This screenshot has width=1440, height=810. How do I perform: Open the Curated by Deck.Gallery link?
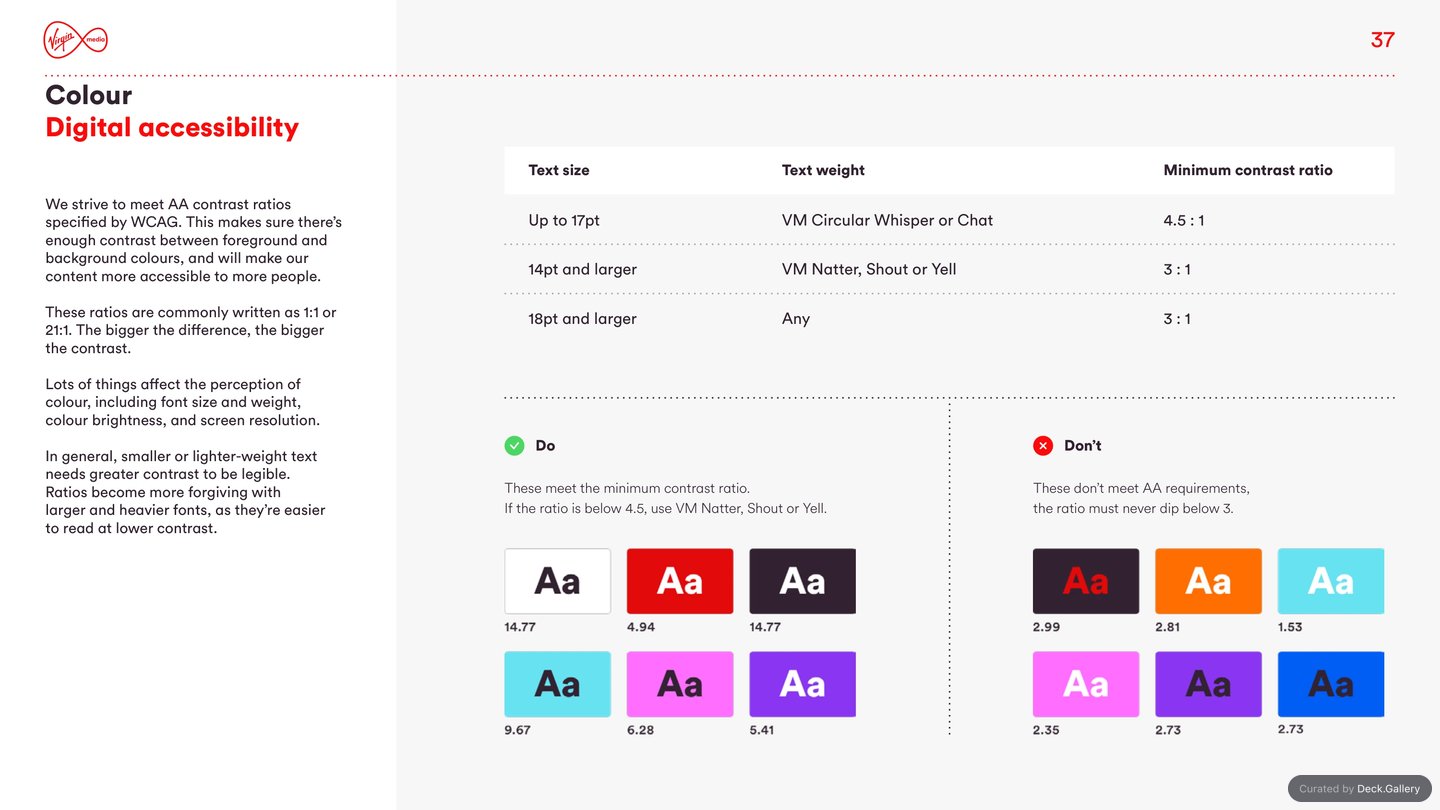[x=1360, y=788]
